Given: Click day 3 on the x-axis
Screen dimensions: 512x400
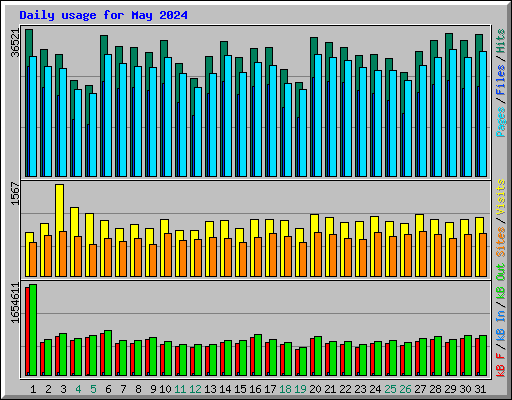Looking at the screenshot, I should [63, 389].
